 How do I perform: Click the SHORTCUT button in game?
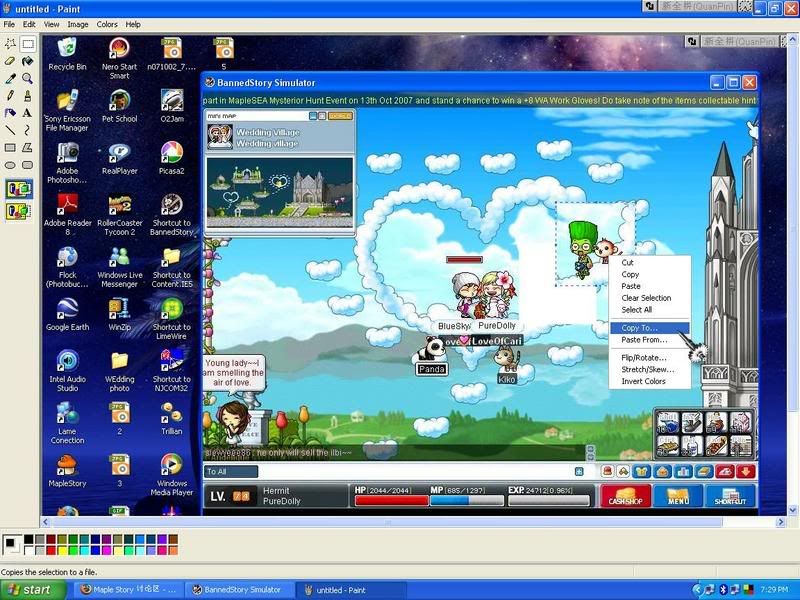[730, 495]
